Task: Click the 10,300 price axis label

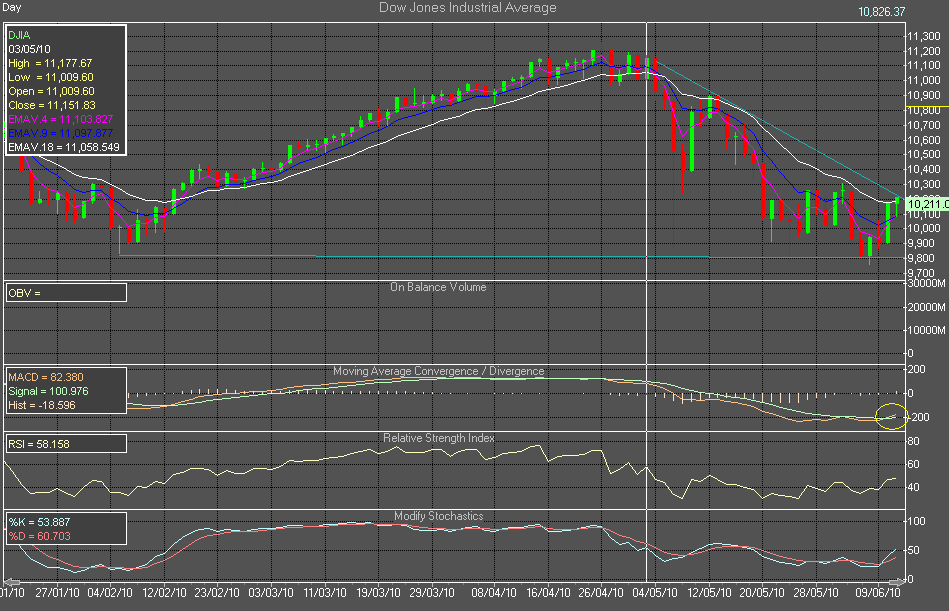Action: tap(924, 184)
